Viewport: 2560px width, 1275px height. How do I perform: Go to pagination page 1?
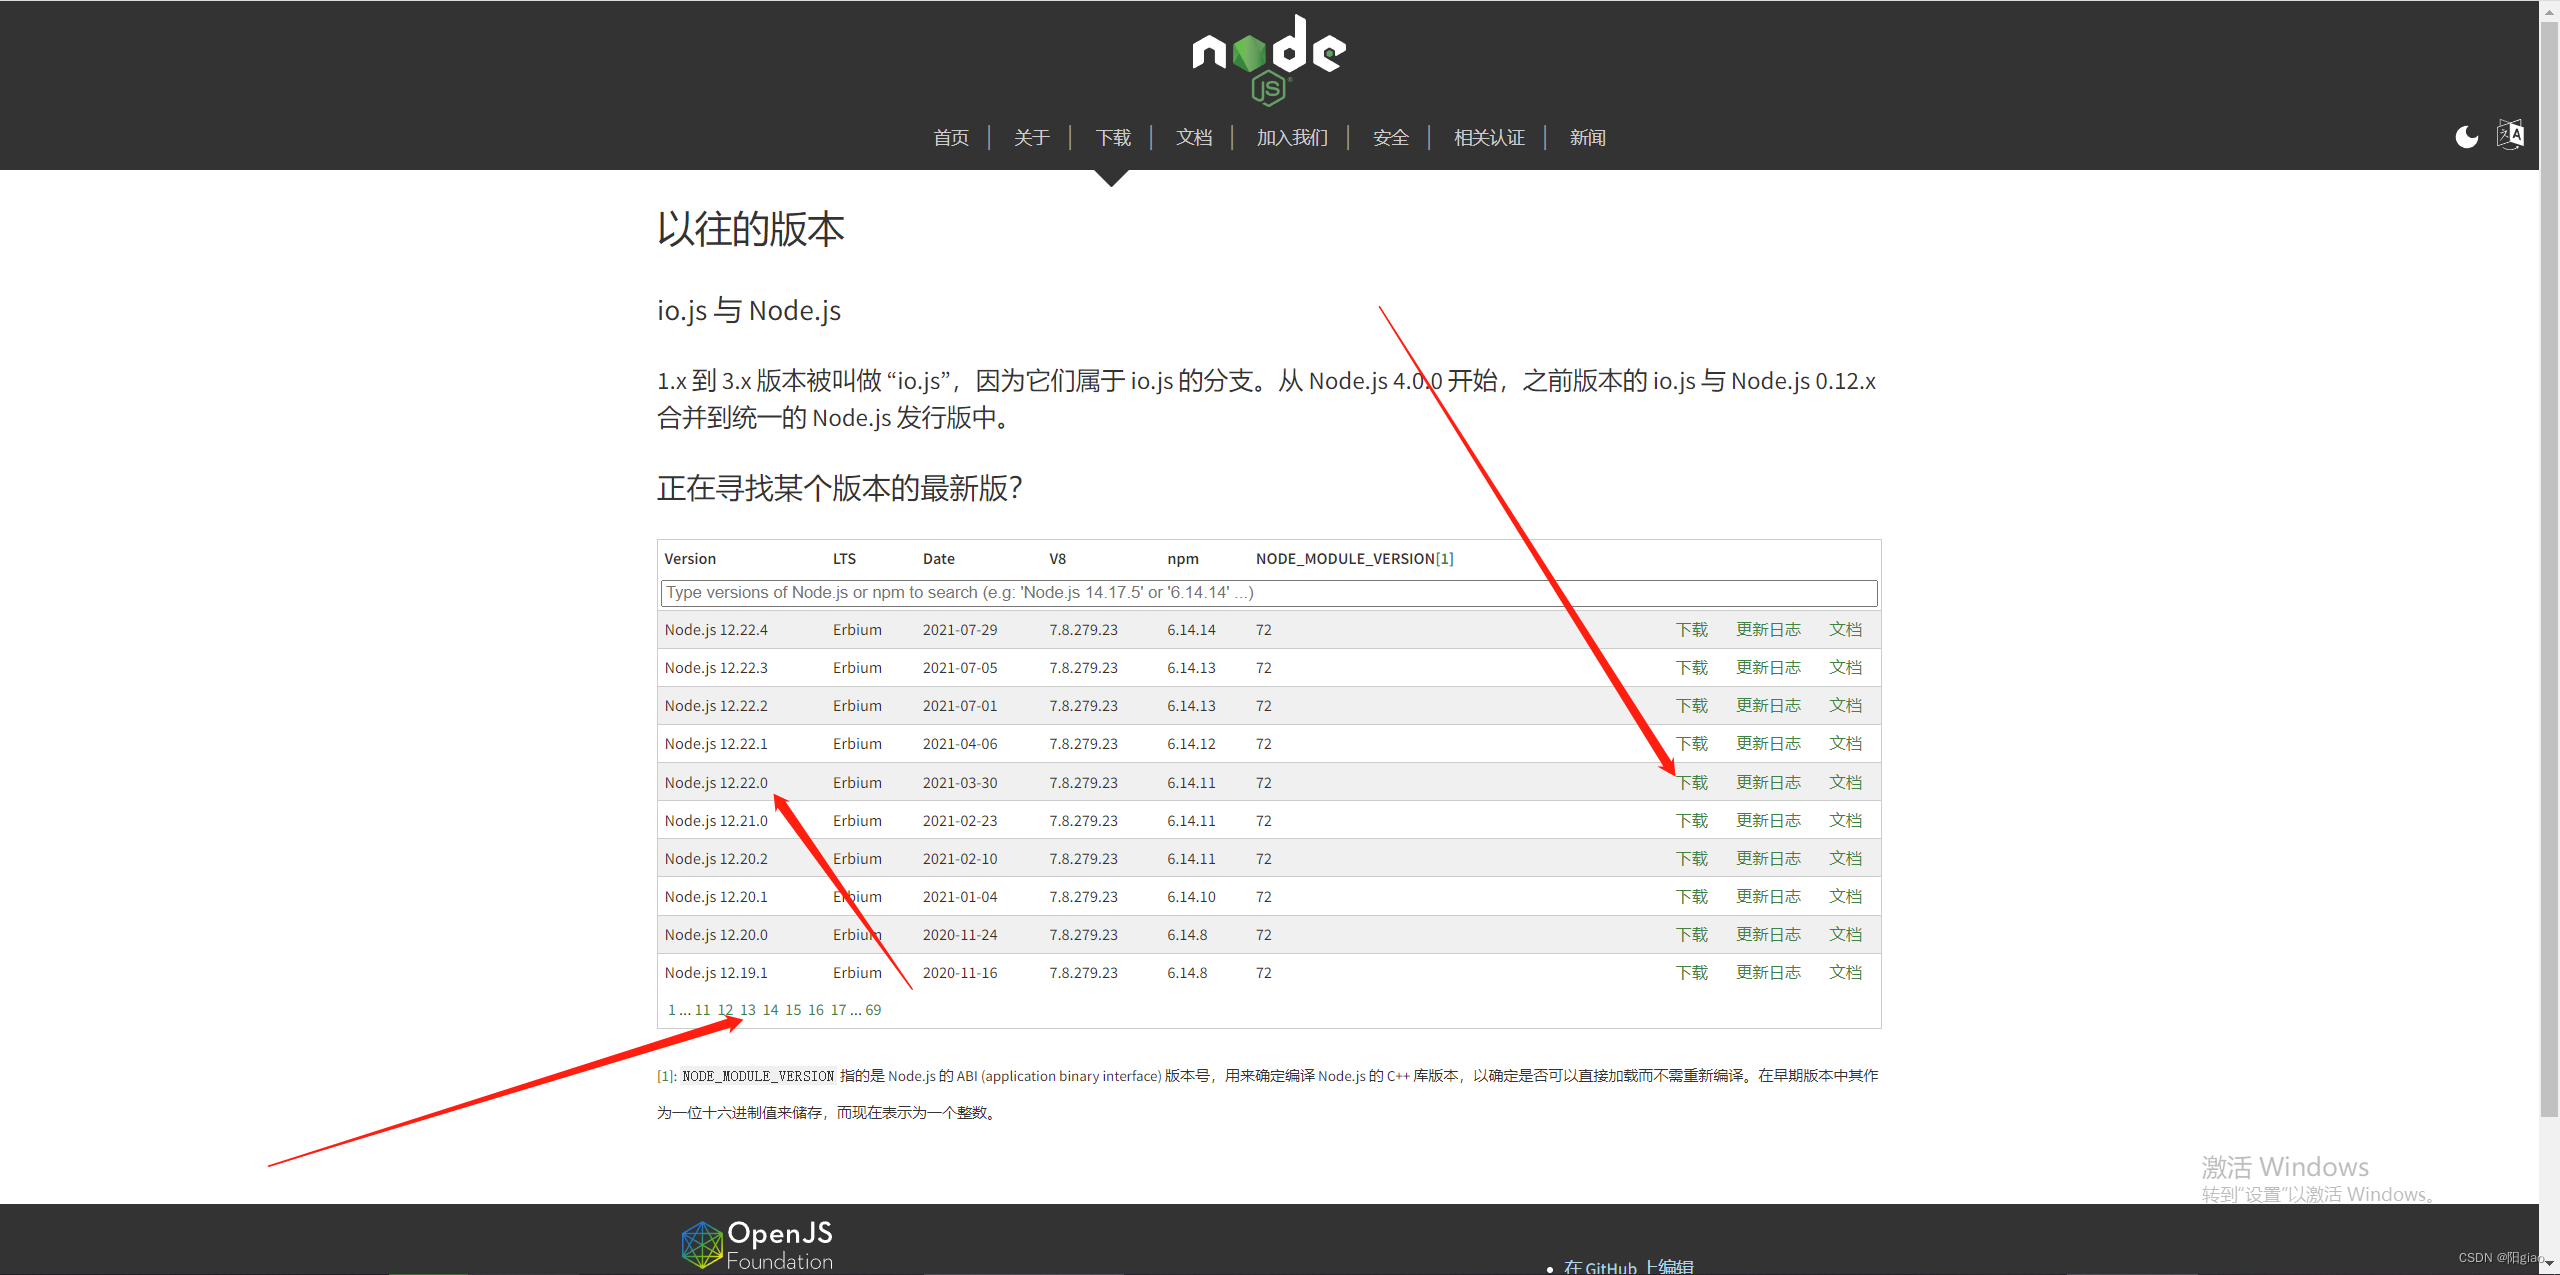672,1010
